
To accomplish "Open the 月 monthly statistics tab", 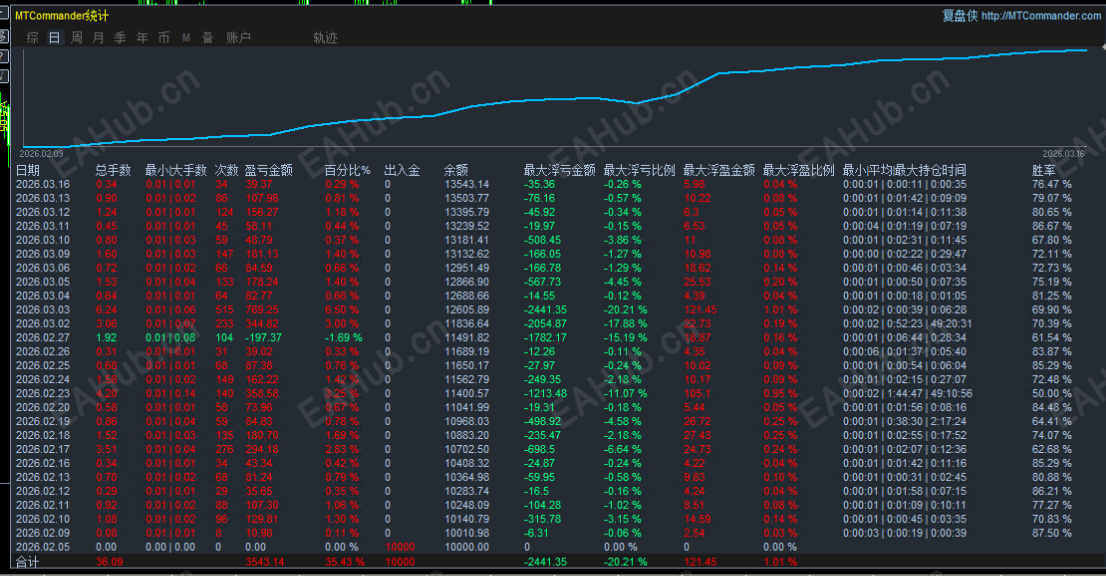I will tap(98, 37).
